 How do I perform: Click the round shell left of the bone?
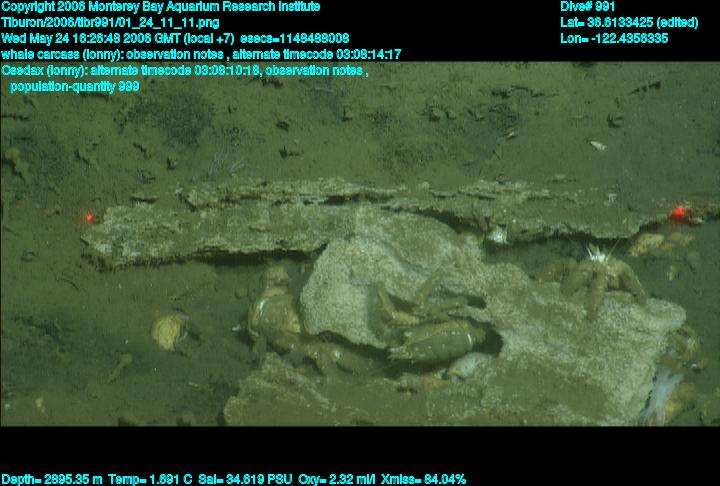click(170, 328)
